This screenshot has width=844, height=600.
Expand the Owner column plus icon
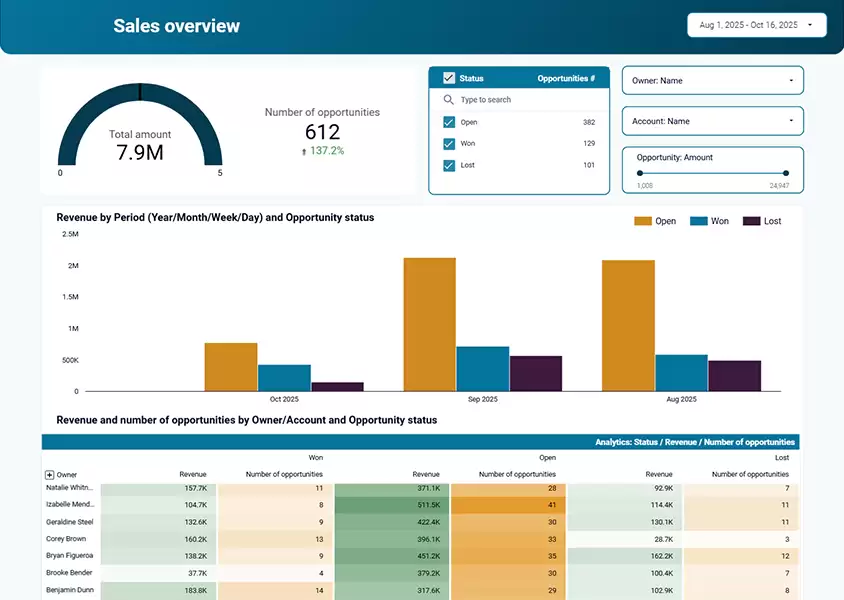[49, 474]
